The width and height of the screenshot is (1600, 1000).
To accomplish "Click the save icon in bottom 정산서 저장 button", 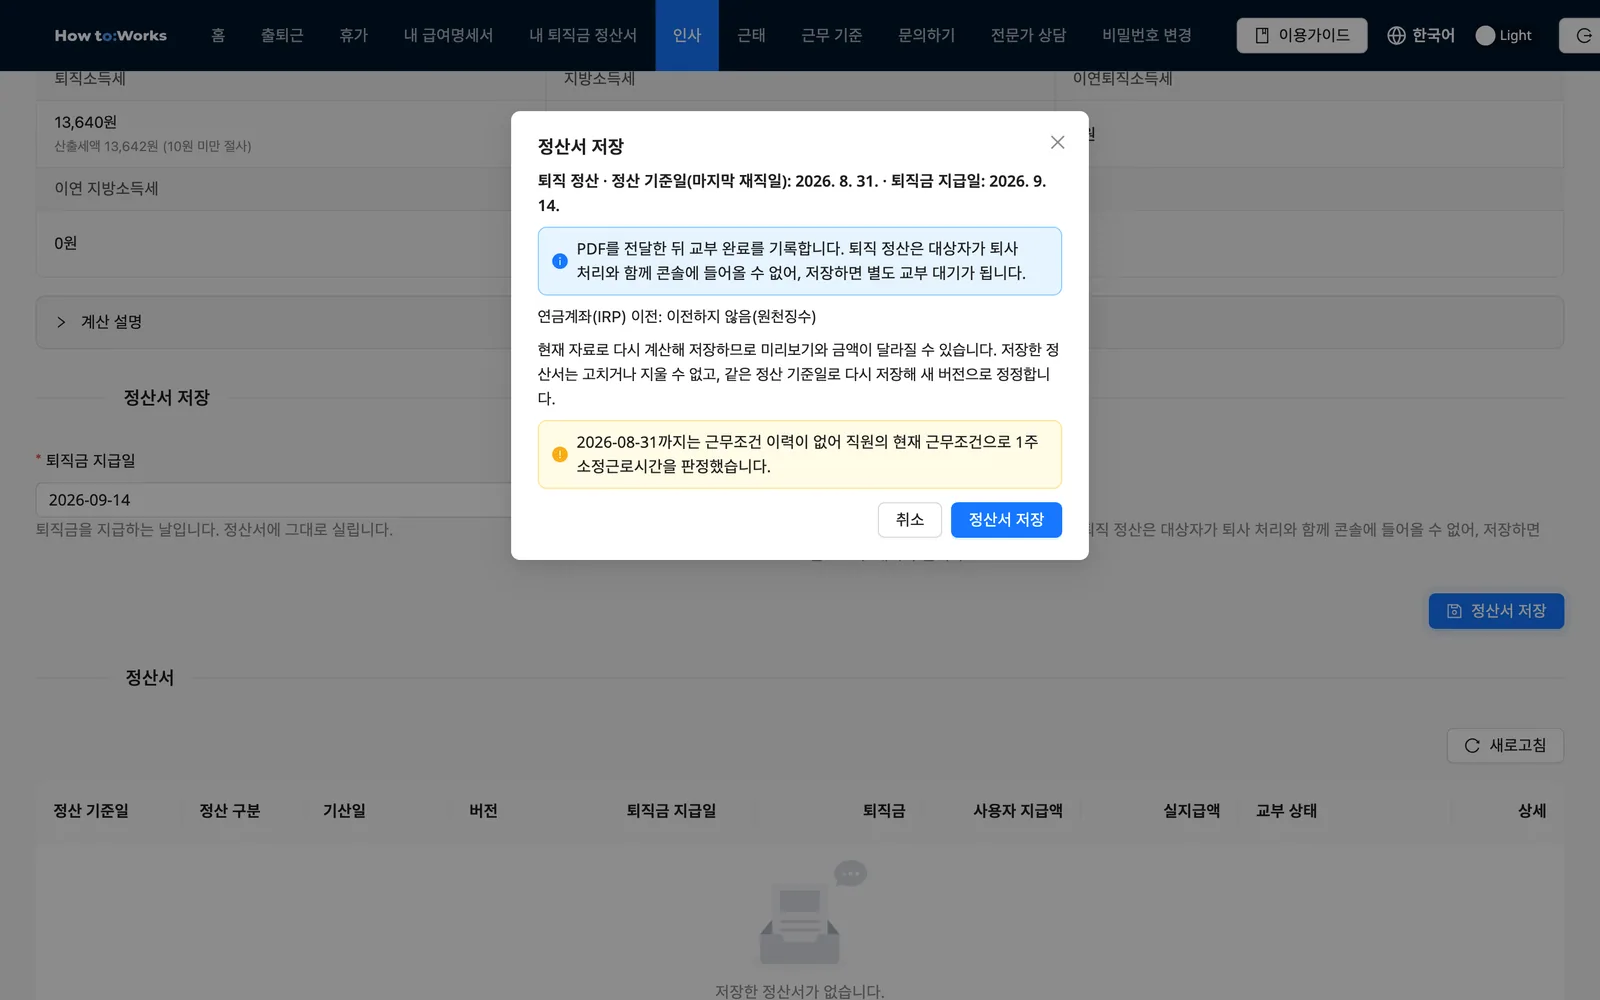I will click(x=1454, y=611).
